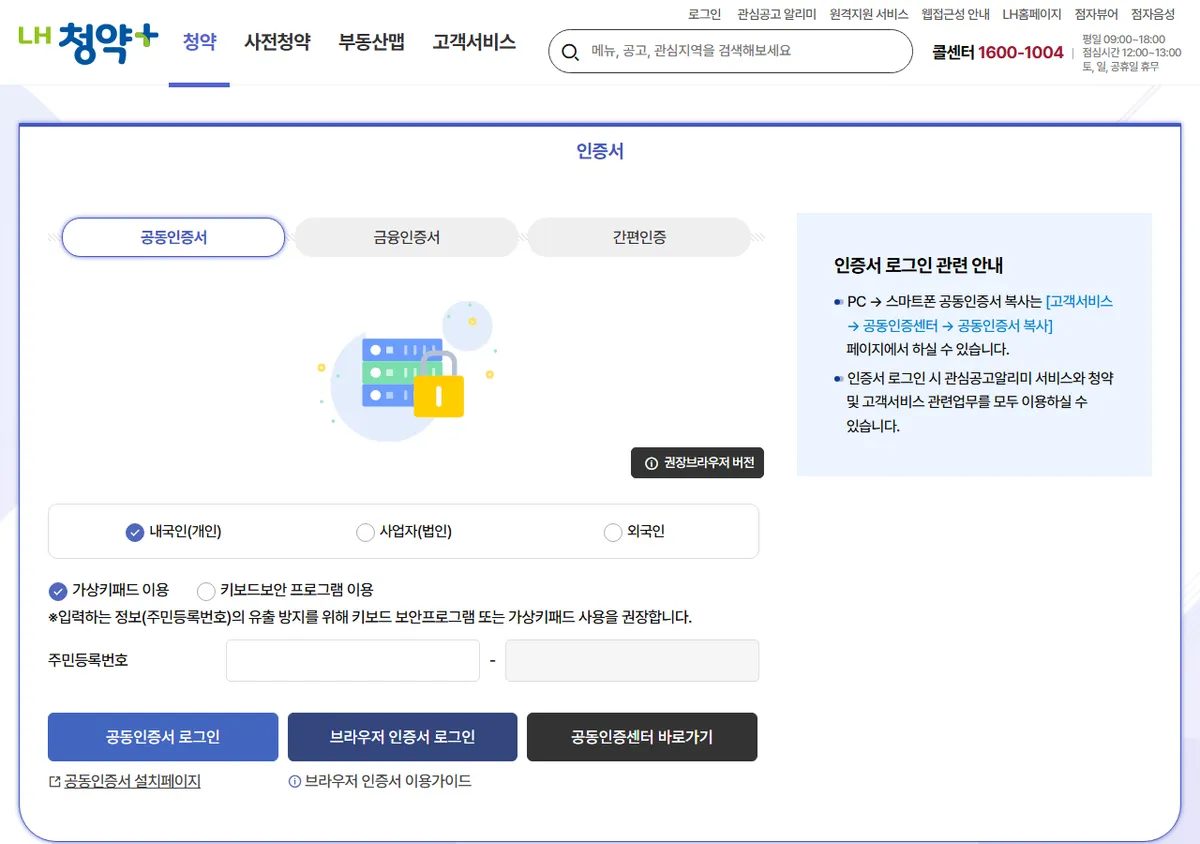Click the 인증서 page heading
Screen dimensions: 1200x844
pyautogui.click(x=600, y=151)
